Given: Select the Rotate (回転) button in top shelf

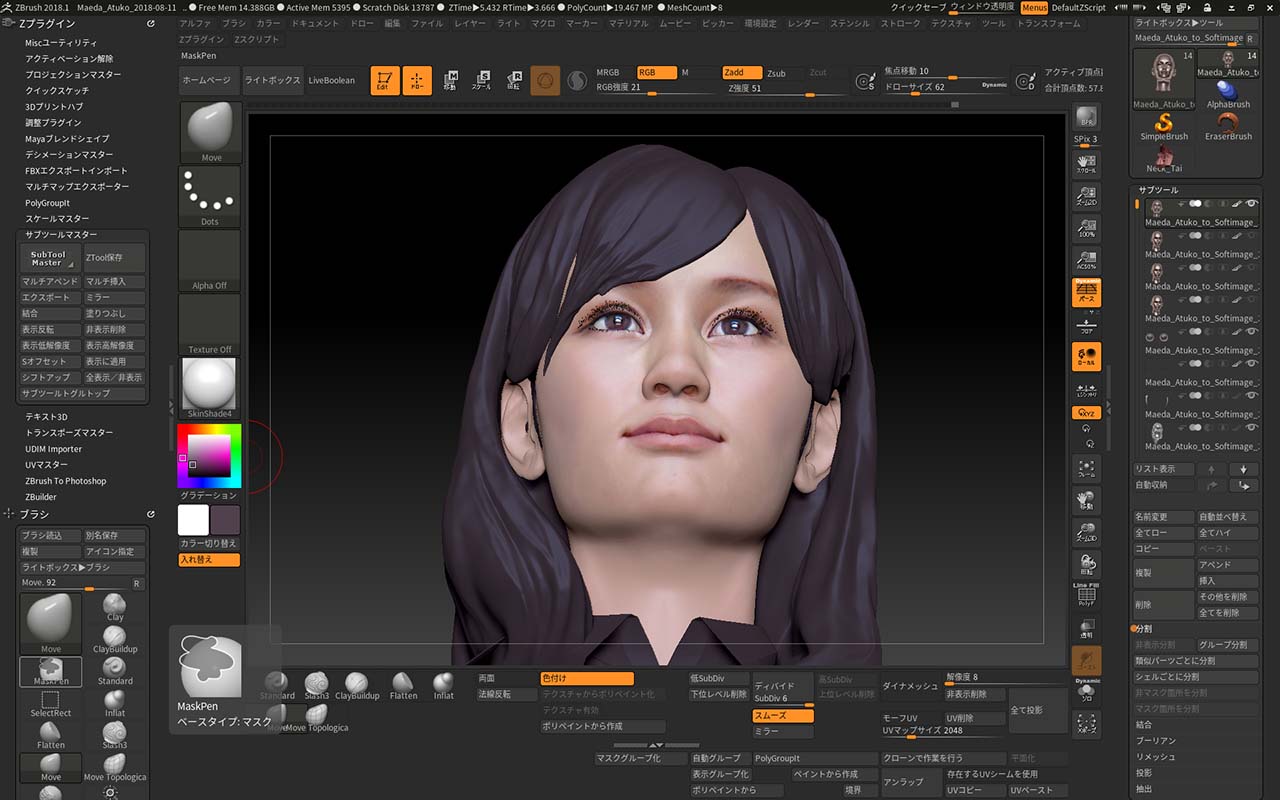Looking at the screenshot, I should pos(514,81).
